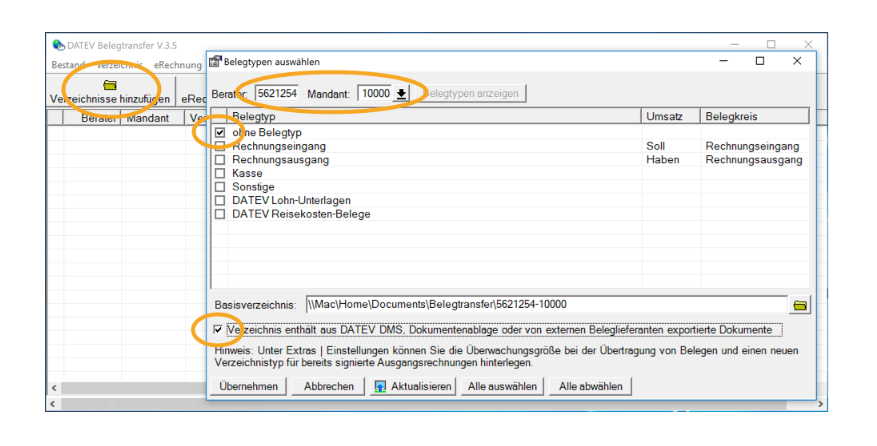The image size is (877, 446).
Task: Click the yellow folder icon Verzeichnisse hinzufügen
Action: point(110,85)
